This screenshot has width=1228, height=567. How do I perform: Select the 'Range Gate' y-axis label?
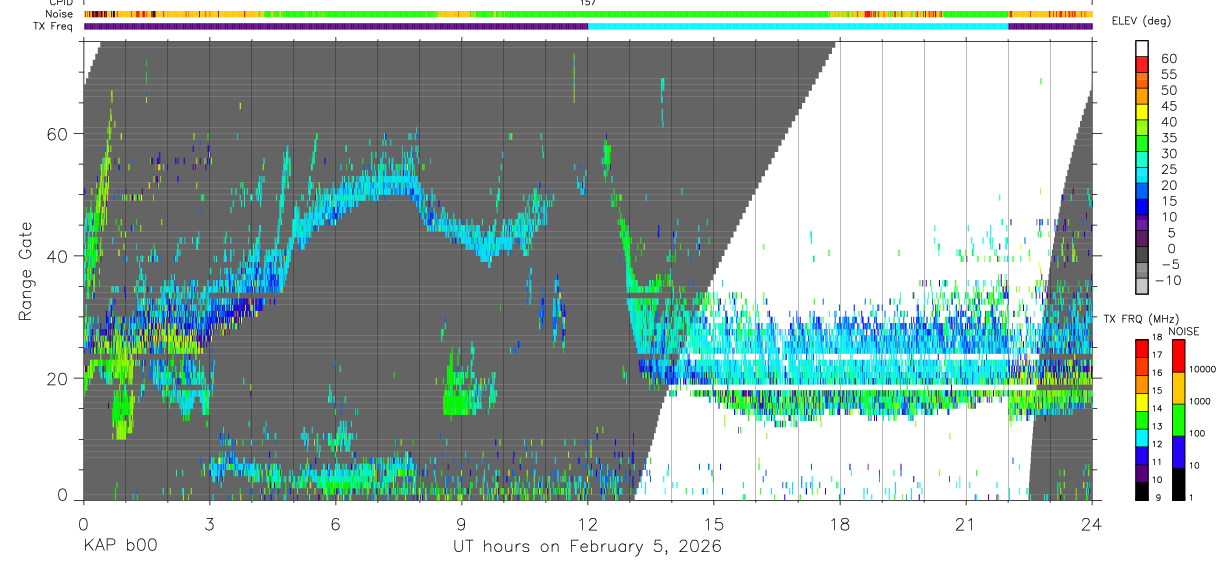[27, 272]
